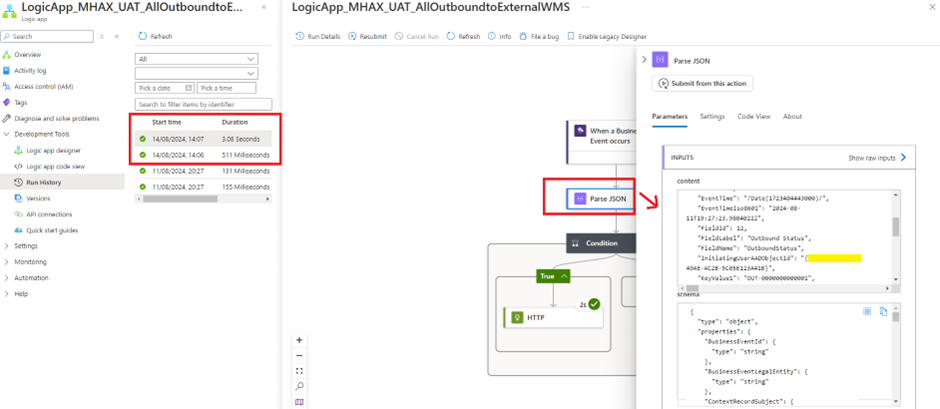
Task: Click Submit from this action
Action: point(702,83)
